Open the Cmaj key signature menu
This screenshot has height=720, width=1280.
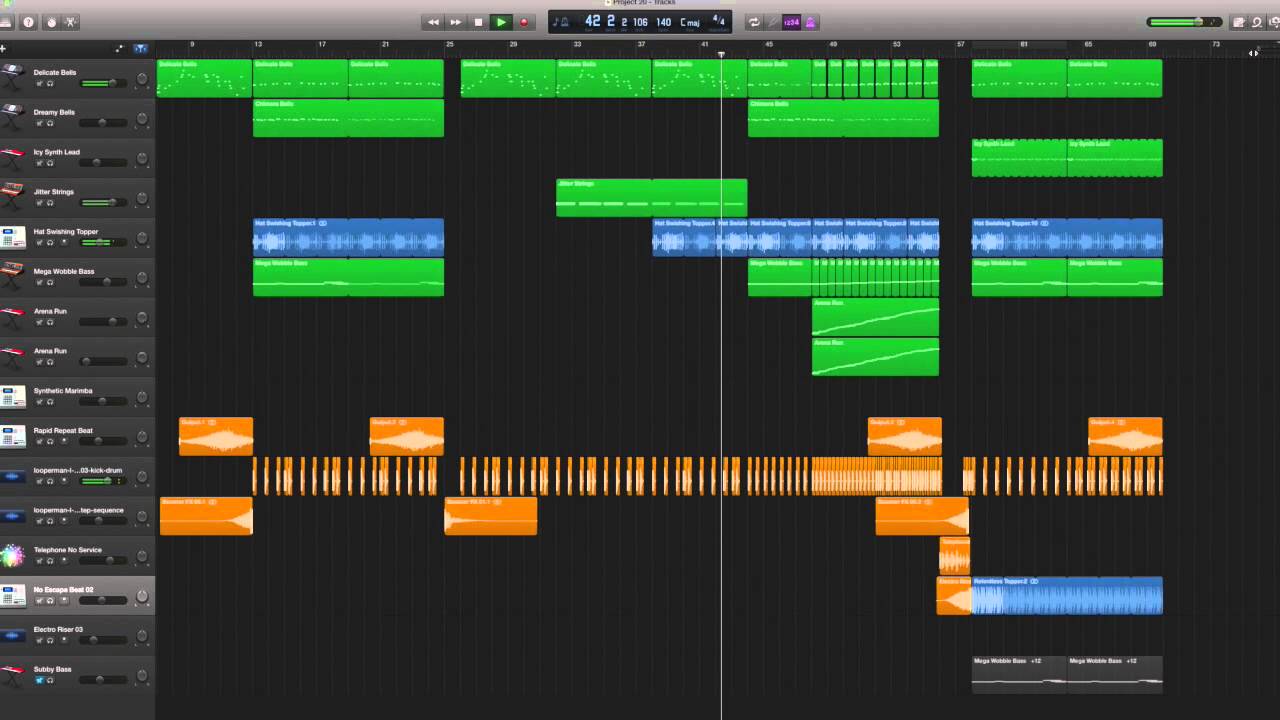[x=690, y=22]
